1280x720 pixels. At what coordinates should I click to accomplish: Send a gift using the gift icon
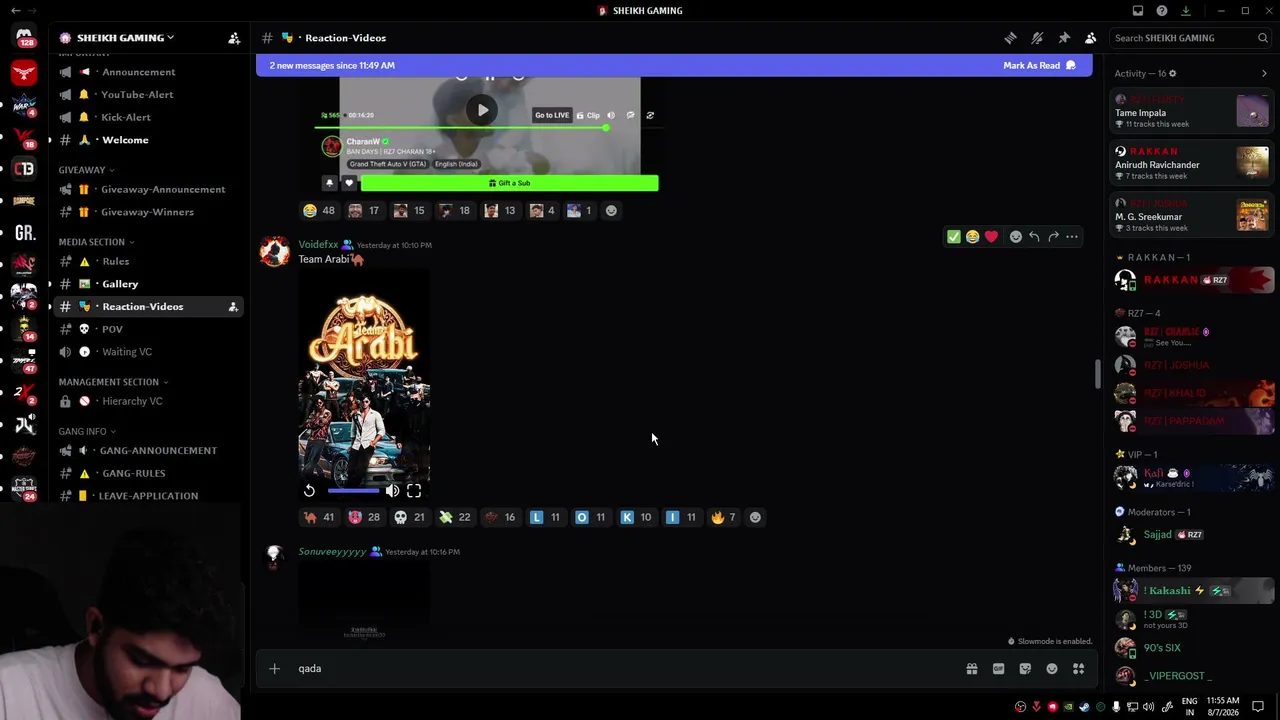tap(971, 669)
